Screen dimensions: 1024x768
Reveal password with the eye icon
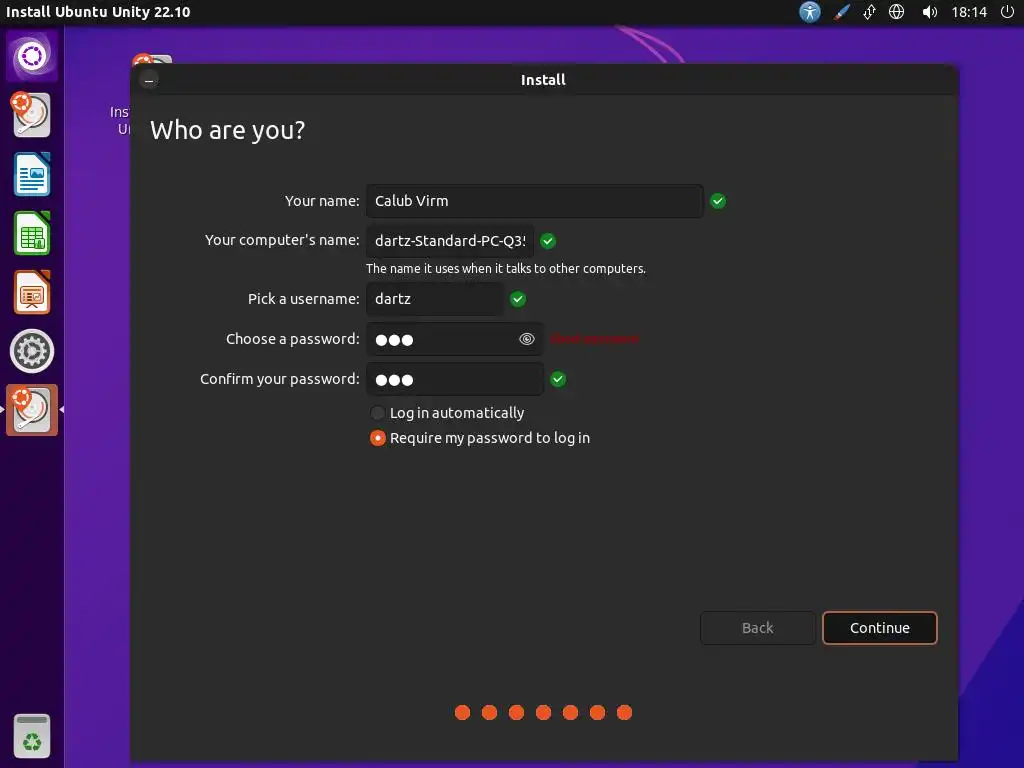coord(526,339)
